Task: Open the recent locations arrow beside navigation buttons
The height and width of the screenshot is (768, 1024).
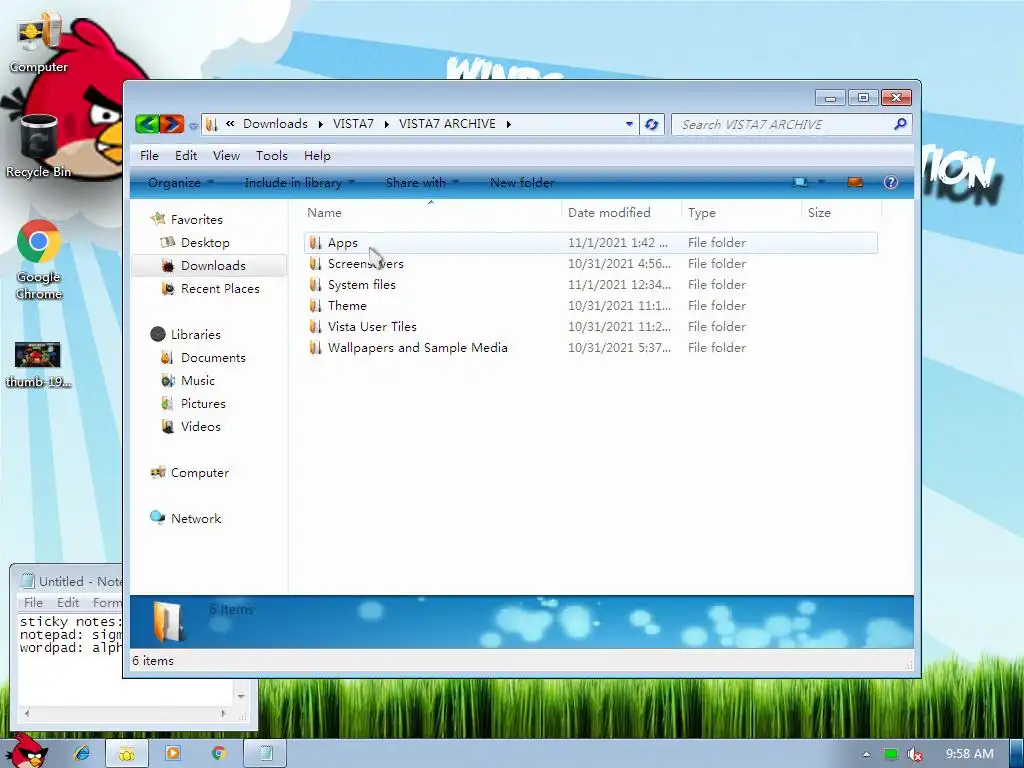Action: (193, 125)
